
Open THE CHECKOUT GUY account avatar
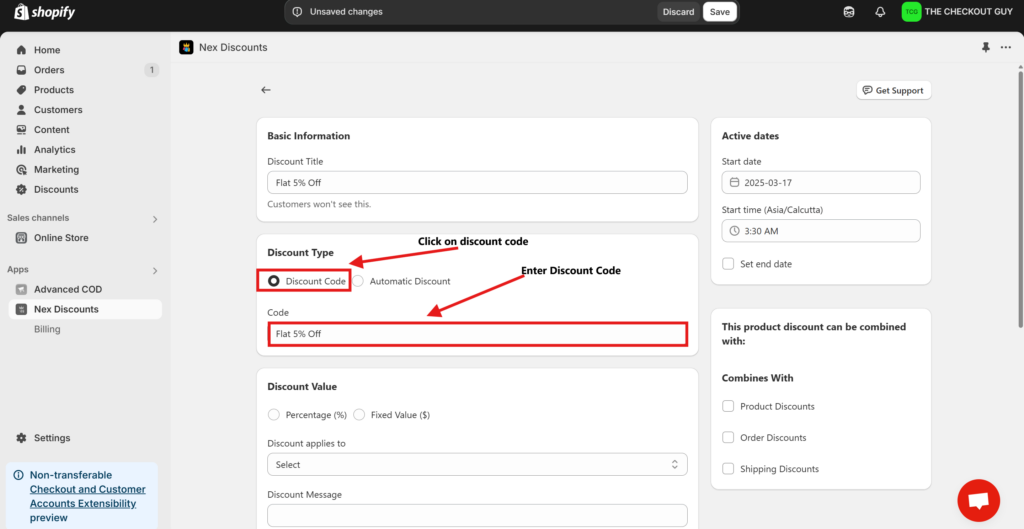coord(911,12)
